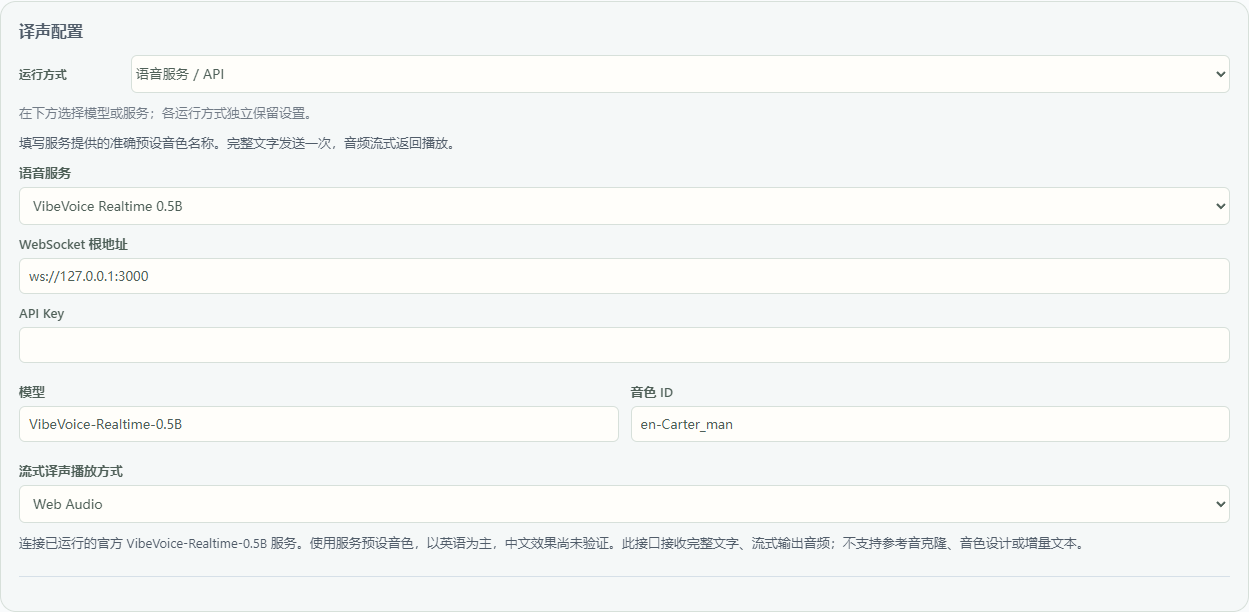Click the 流式译声播放方式 label
The width and height of the screenshot is (1249, 612).
coord(71,471)
